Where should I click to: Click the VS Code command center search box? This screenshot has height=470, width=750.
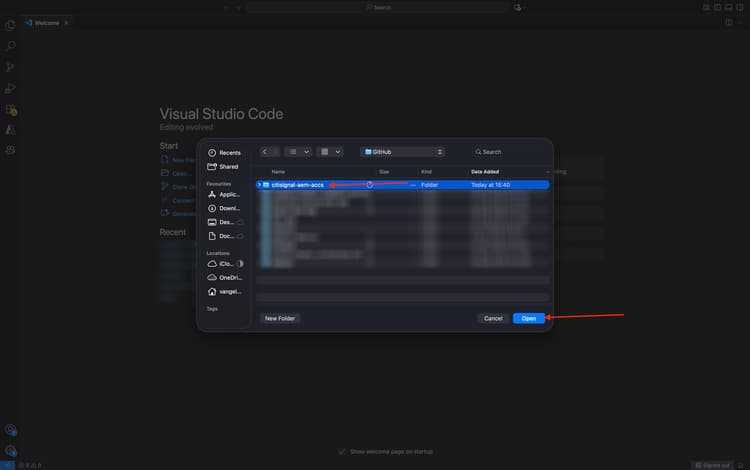click(378, 7)
